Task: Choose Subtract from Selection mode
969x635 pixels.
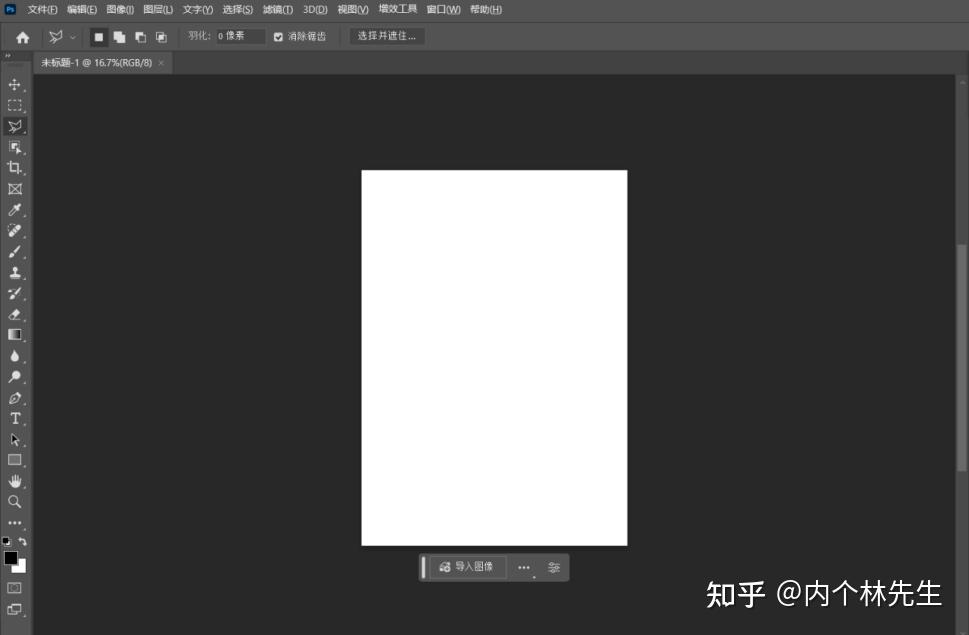Action: pos(140,37)
